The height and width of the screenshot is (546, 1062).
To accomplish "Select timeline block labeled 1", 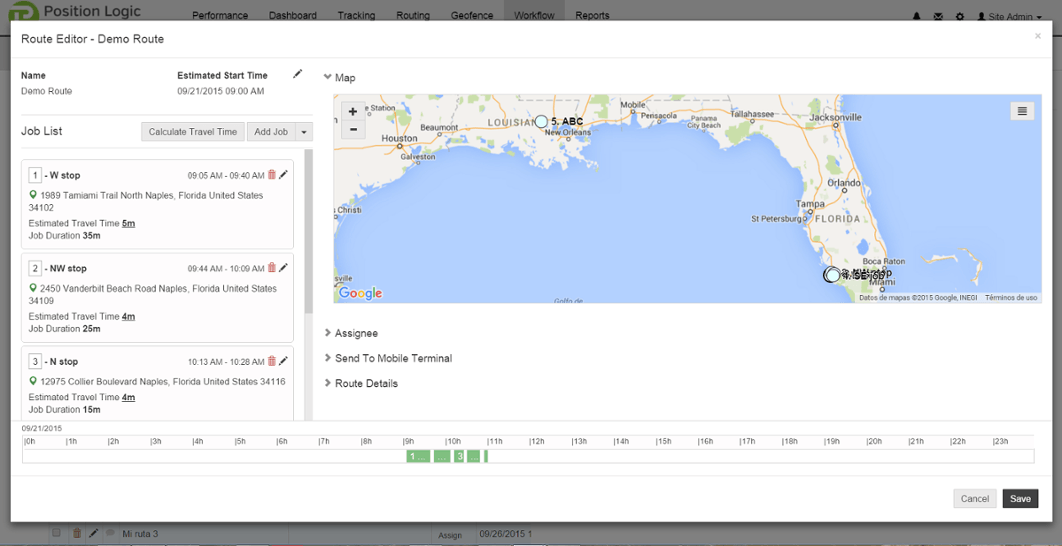I will 418,457.
